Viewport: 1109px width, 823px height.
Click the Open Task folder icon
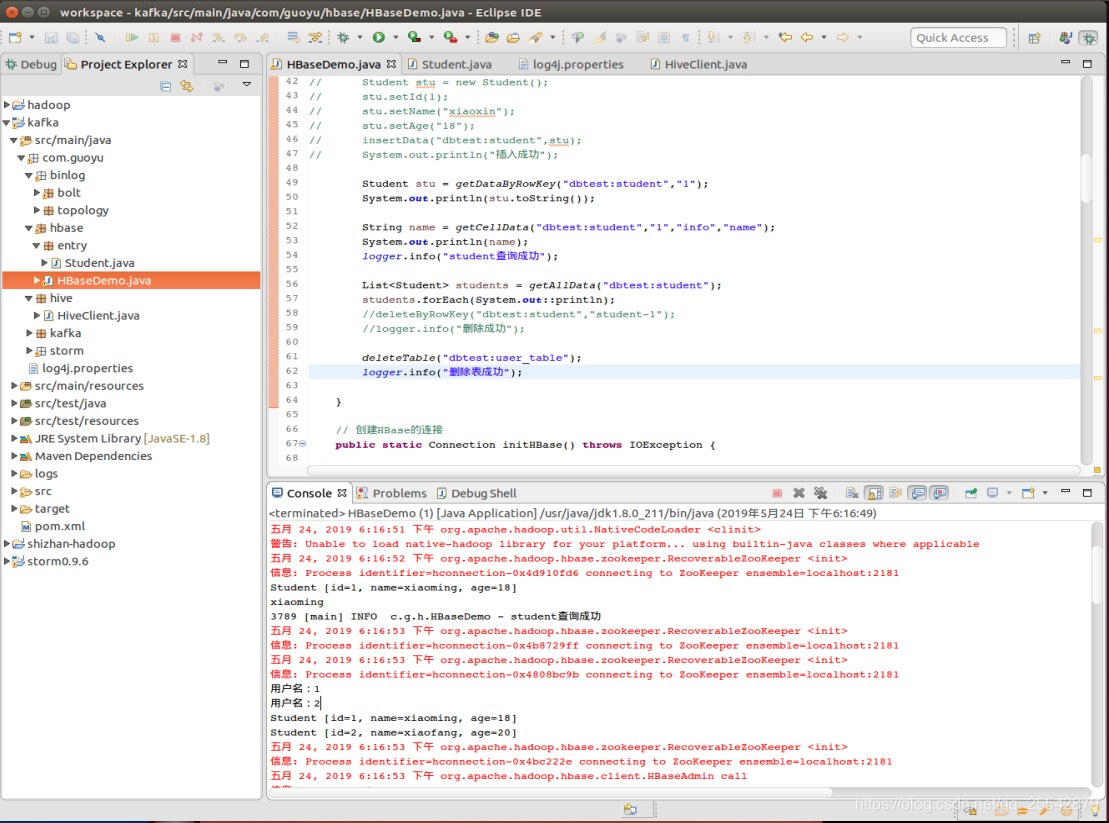tap(513, 37)
